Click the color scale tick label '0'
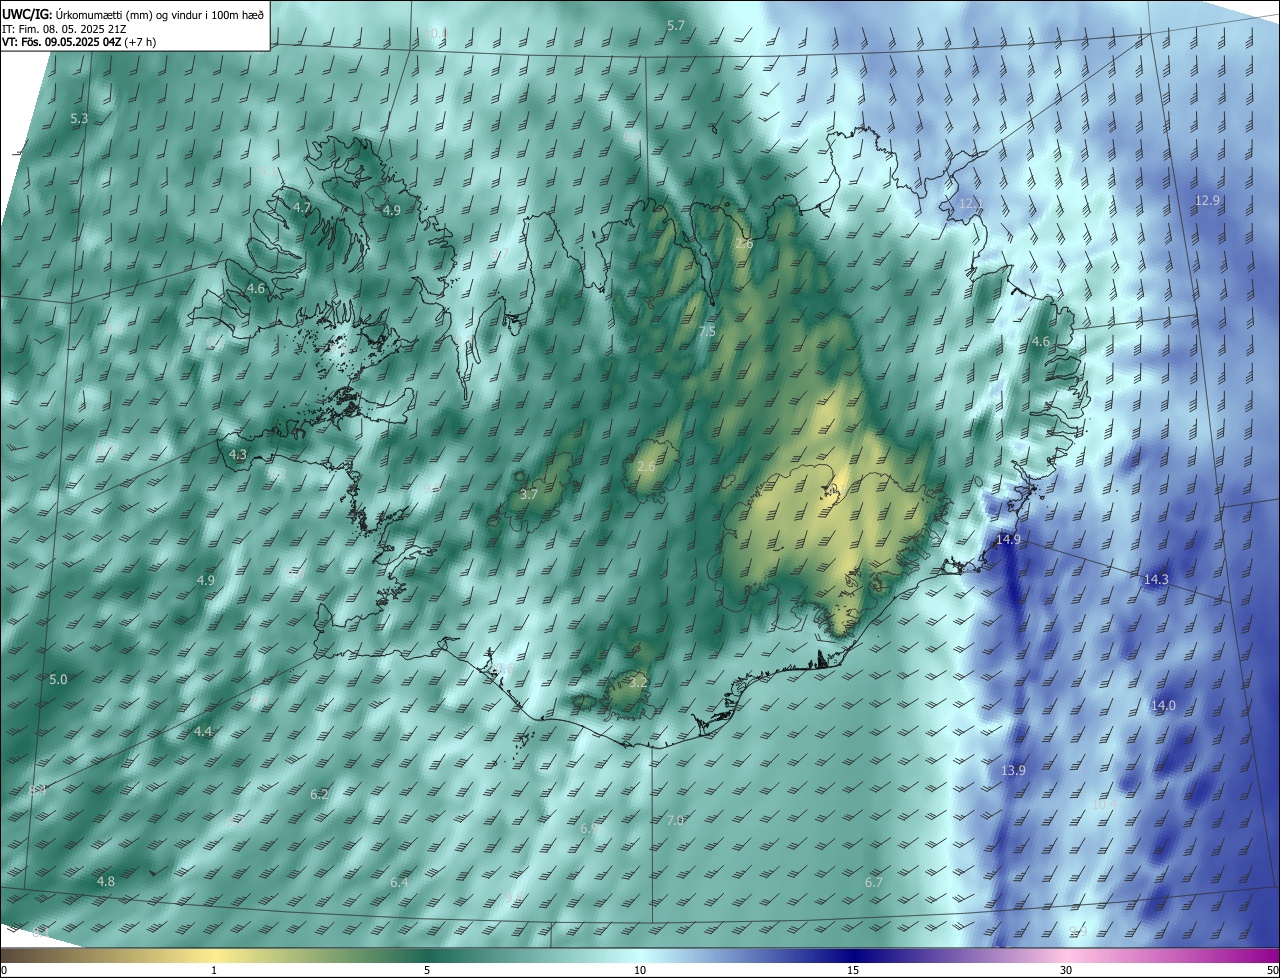The width and height of the screenshot is (1280, 978). (4, 970)
